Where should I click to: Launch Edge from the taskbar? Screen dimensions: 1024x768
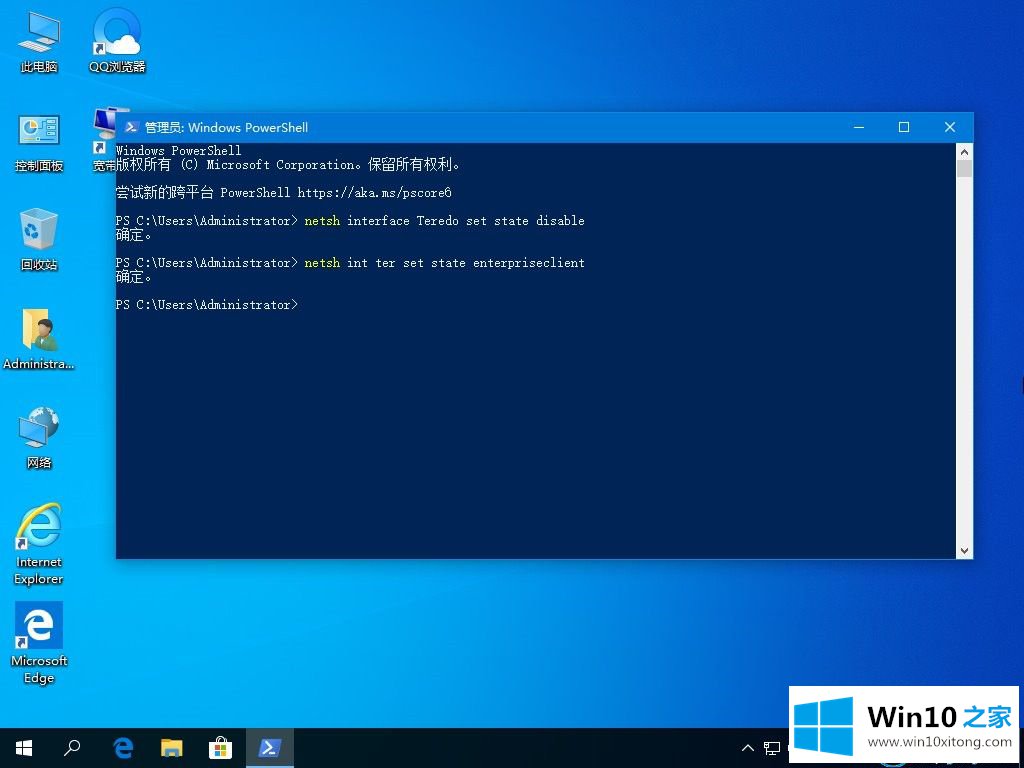pos(123,748)
